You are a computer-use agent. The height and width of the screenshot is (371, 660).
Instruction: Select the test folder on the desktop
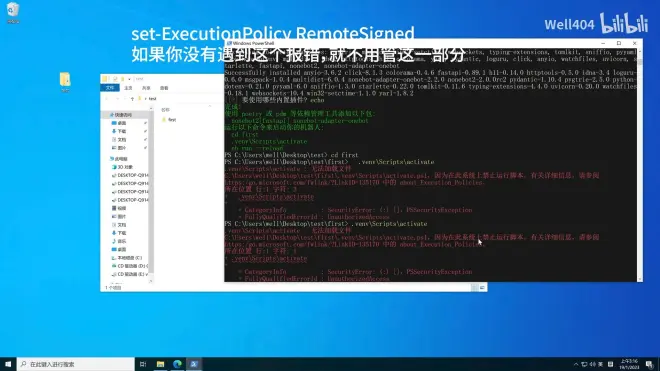tap(65, 82)
